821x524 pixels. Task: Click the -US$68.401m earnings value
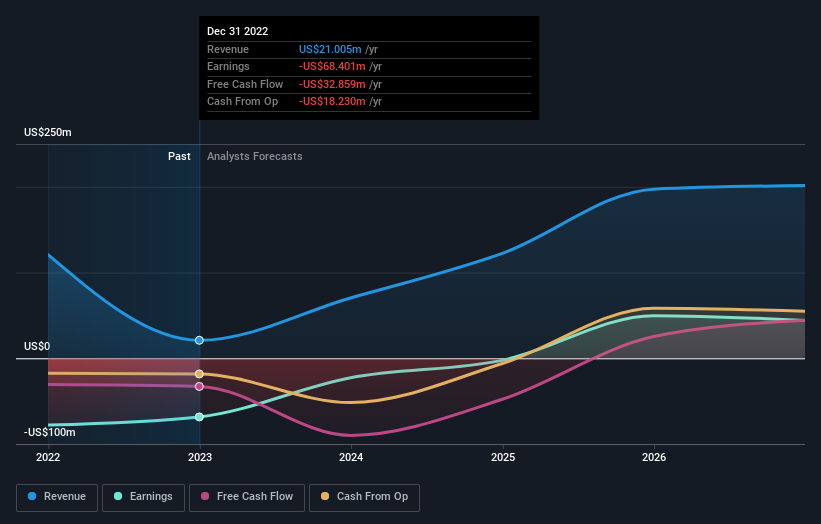coord(332,66)
